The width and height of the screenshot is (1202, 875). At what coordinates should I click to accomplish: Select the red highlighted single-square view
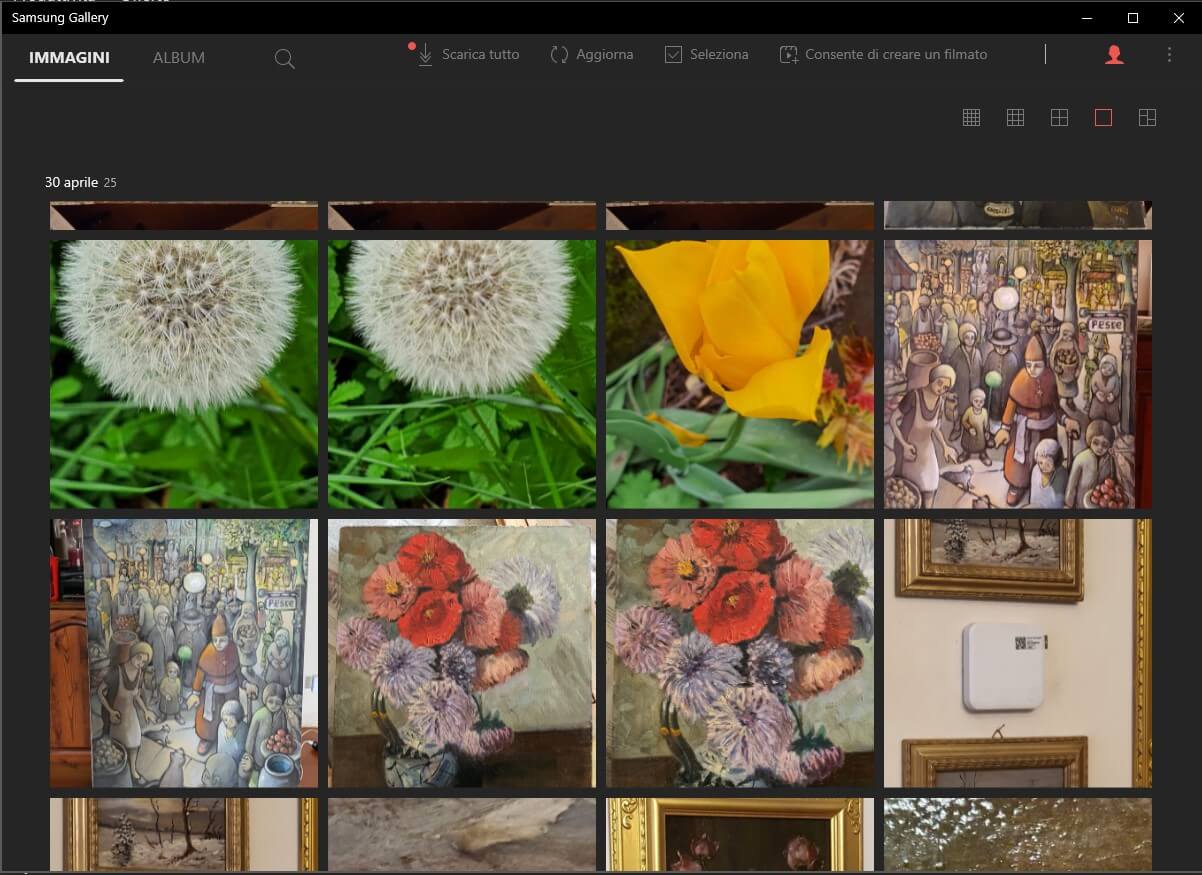pos(1103,118)
